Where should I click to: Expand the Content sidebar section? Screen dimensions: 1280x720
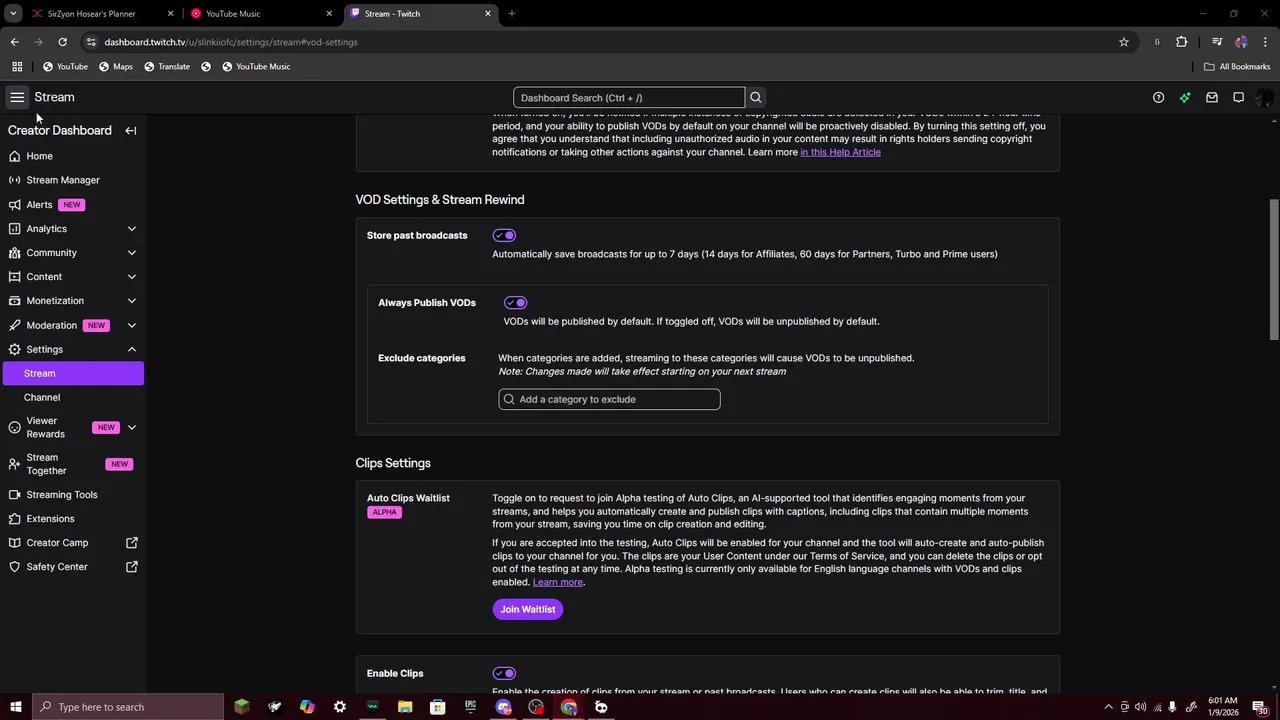point(132,277)
